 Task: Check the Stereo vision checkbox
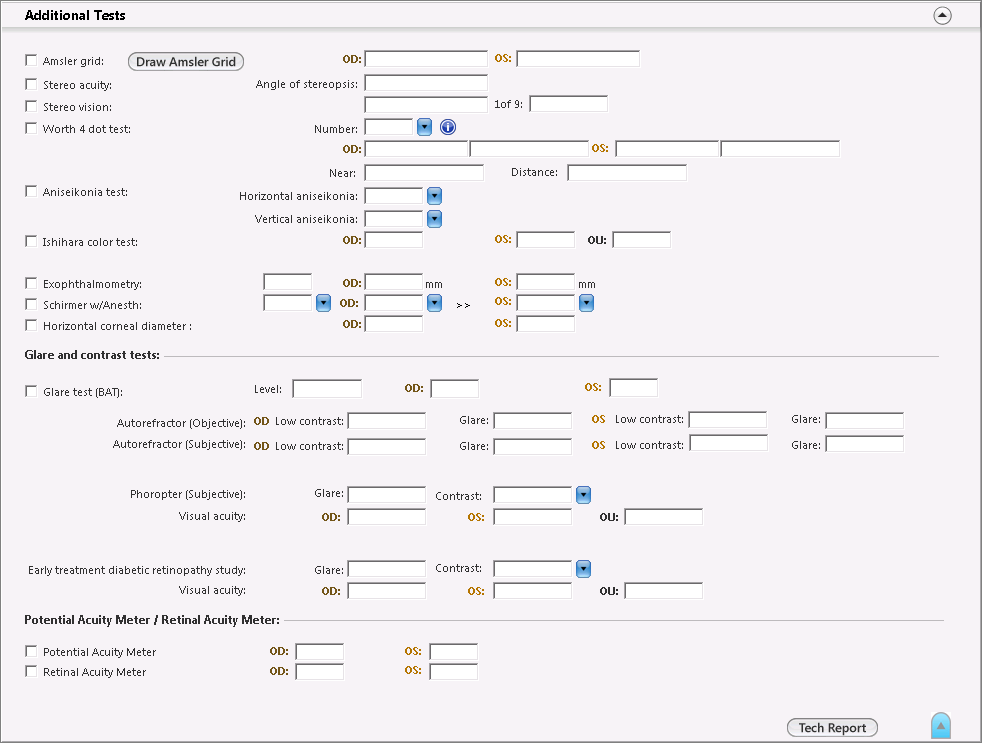(x=31, y=106)
